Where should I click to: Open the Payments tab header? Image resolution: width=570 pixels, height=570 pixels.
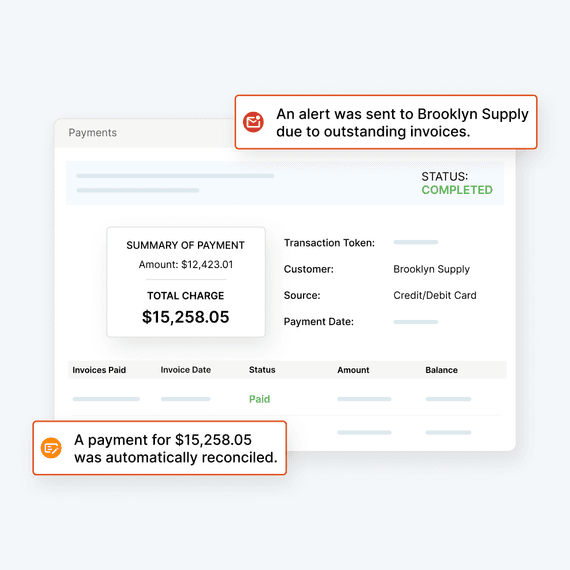point(93,133)
